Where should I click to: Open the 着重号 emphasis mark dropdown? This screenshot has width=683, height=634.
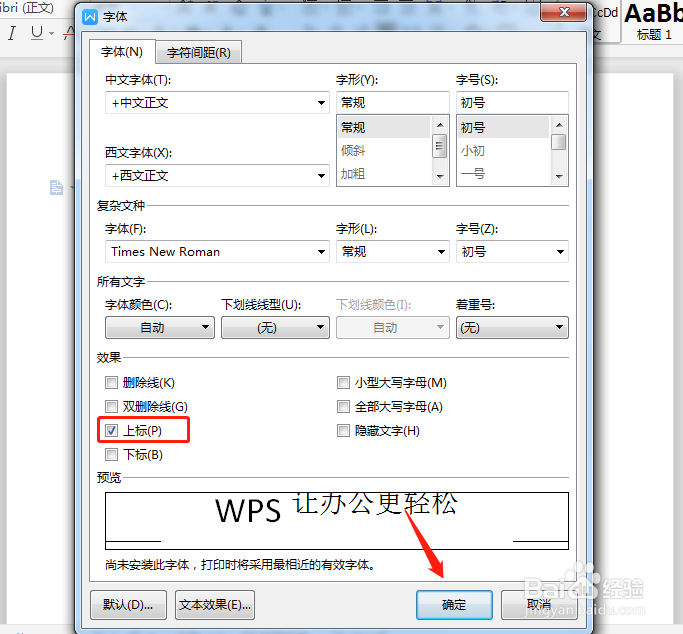512,327
